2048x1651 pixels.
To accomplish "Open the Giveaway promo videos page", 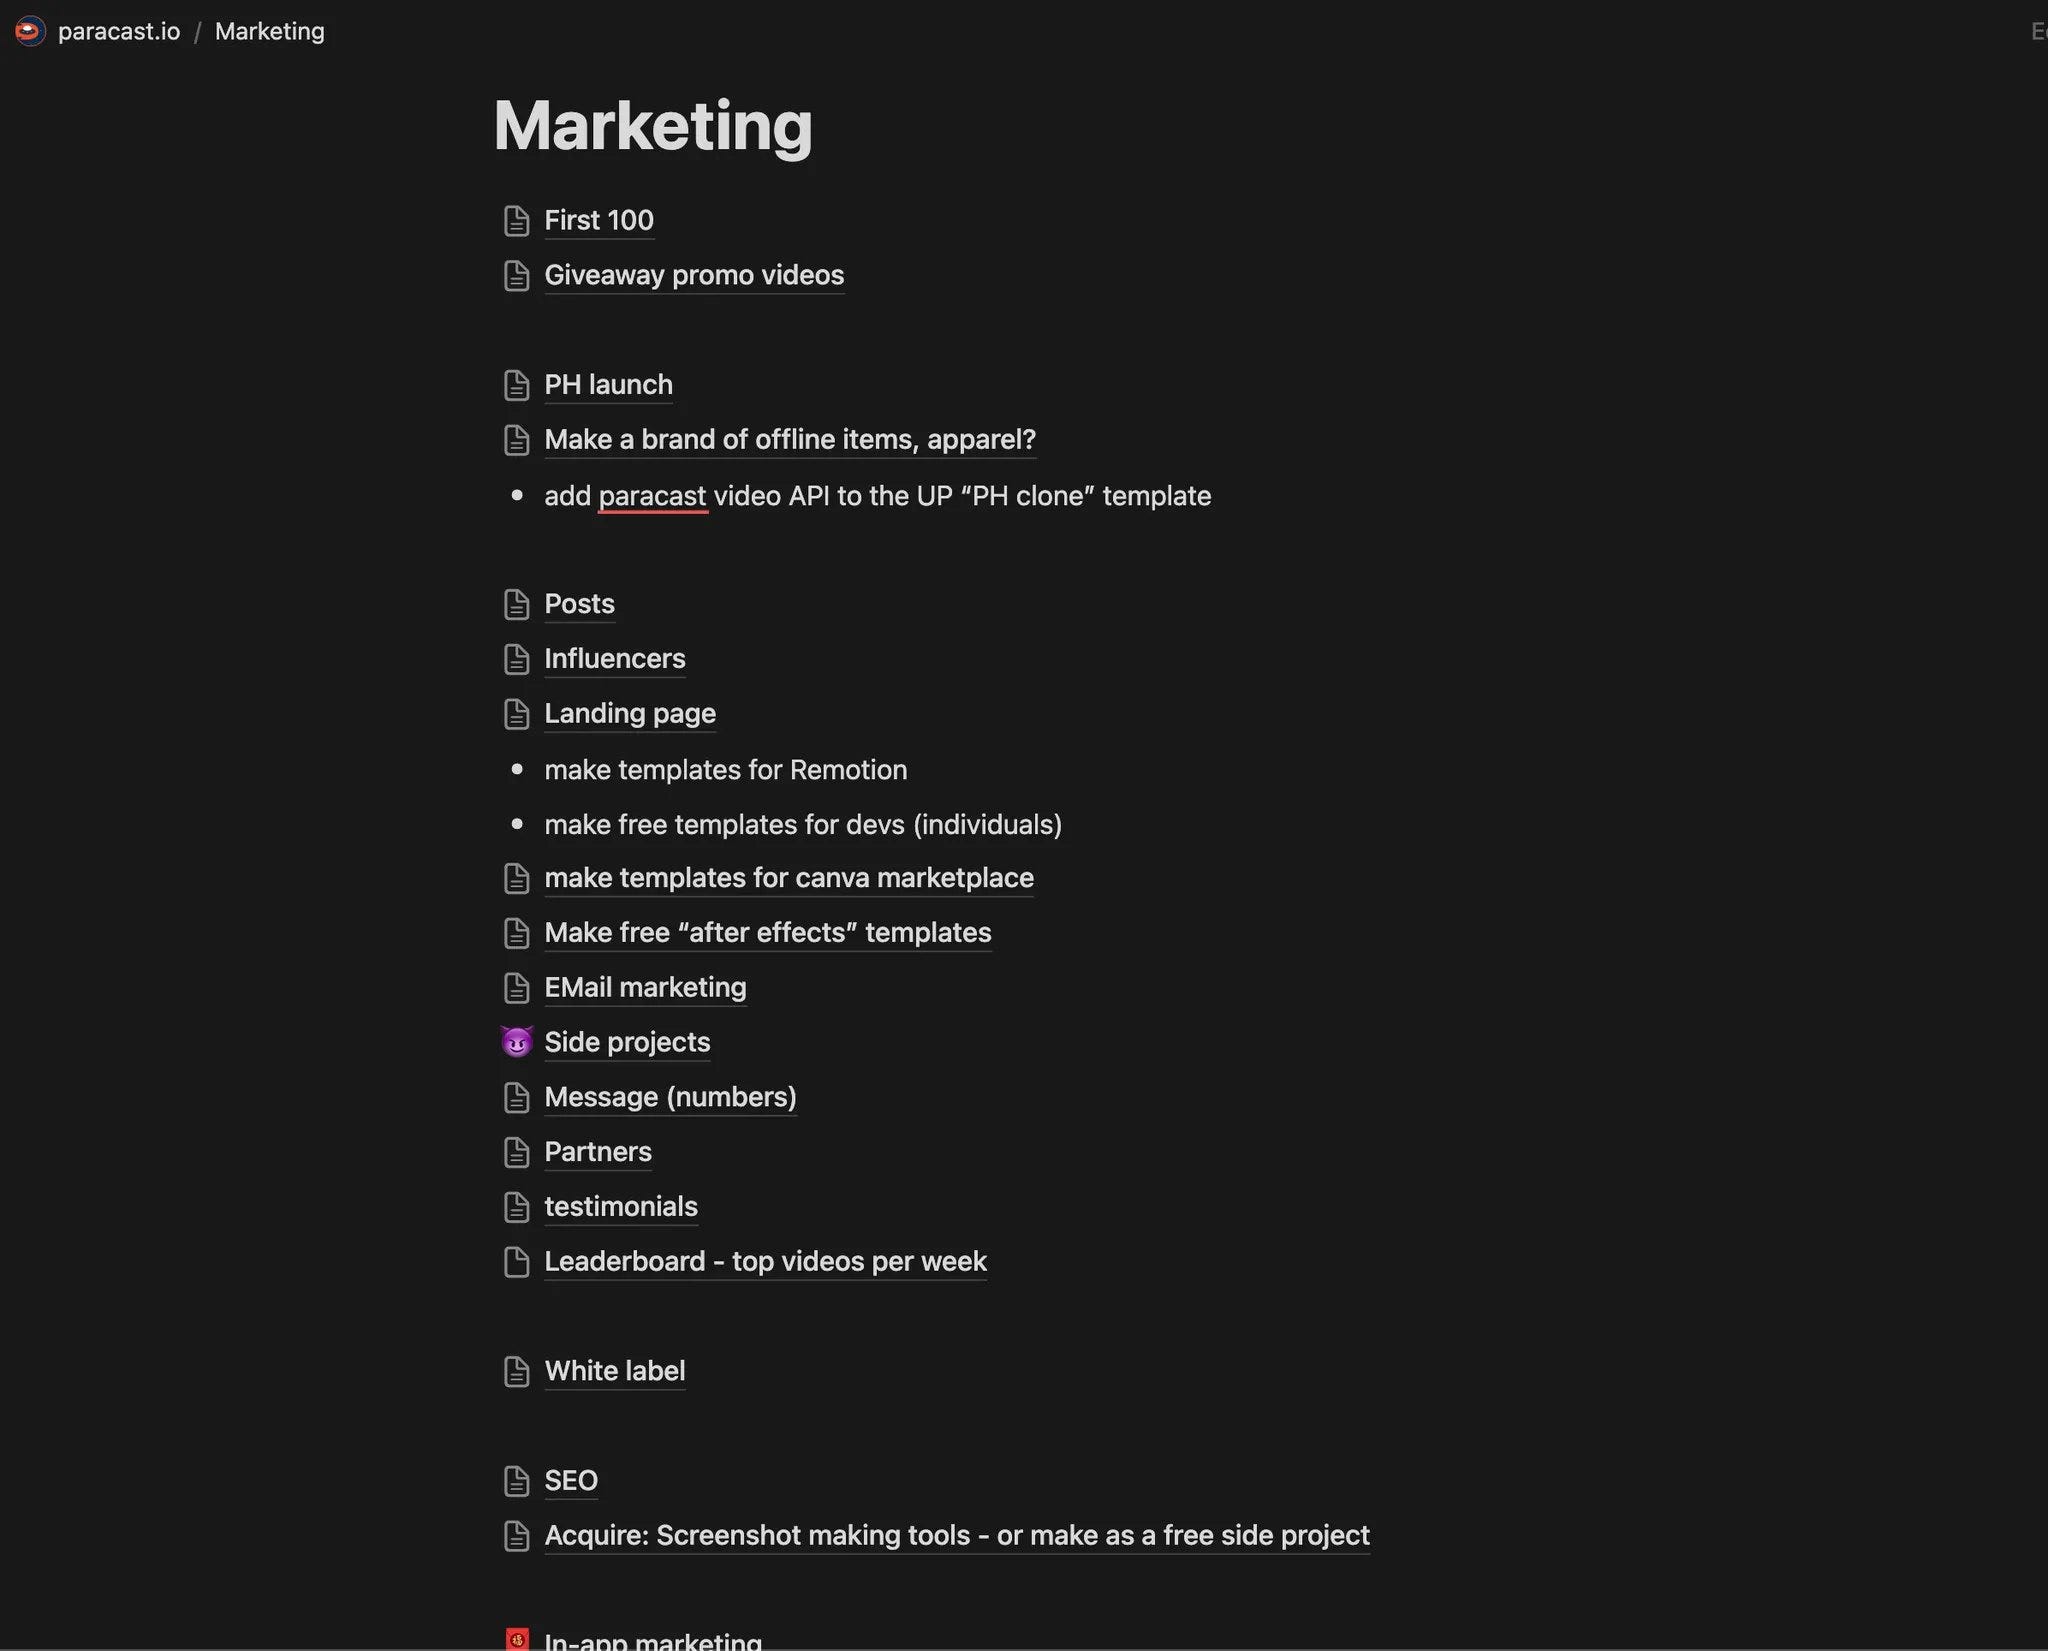I will tap(694, 275).
